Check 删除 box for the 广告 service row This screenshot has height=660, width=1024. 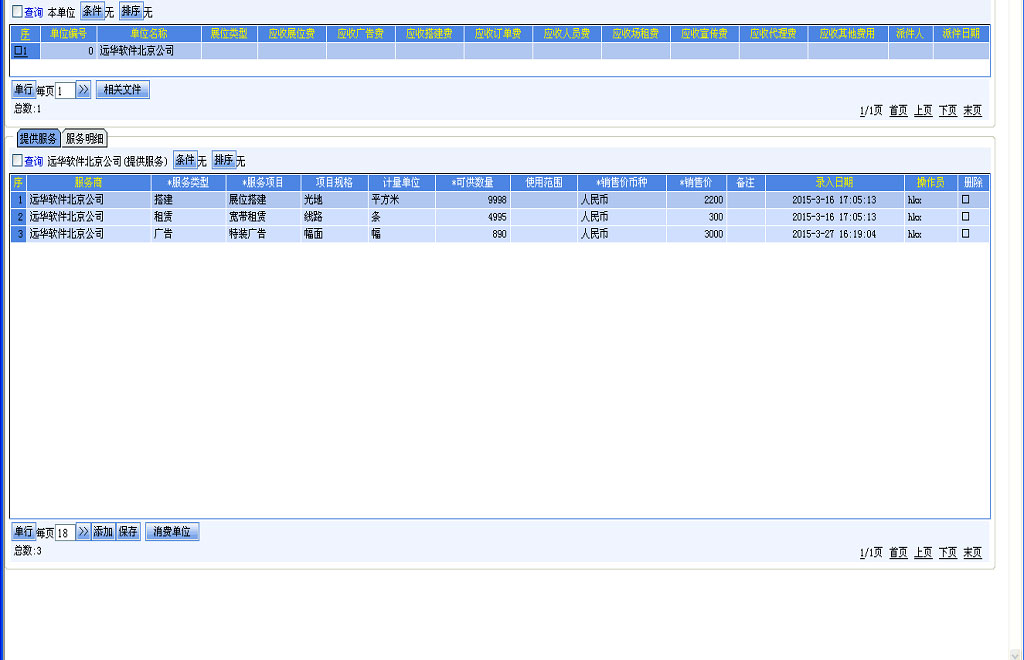click(965, 234)
